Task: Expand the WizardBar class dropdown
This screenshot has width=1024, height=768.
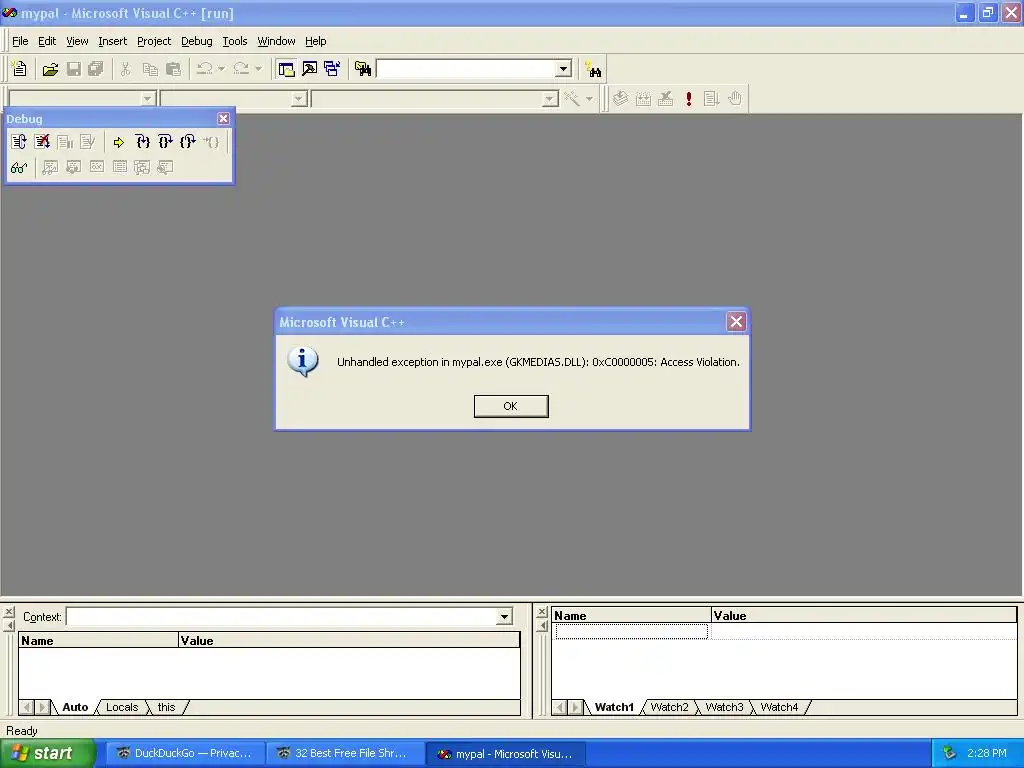Action: pyautogui.click(x=148, y=99)
